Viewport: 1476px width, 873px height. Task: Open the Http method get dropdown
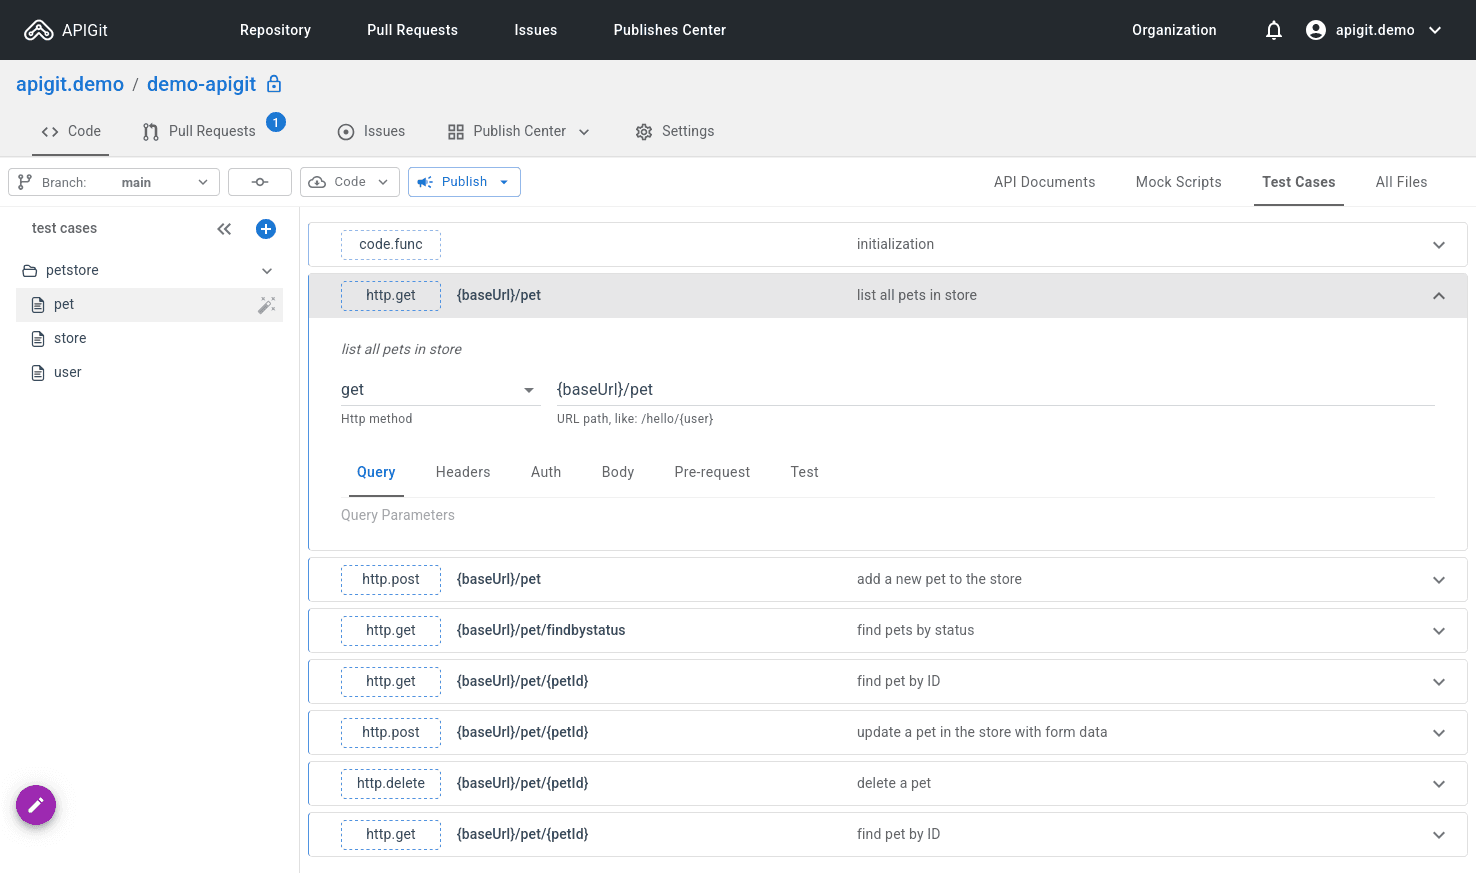(438, 390)
